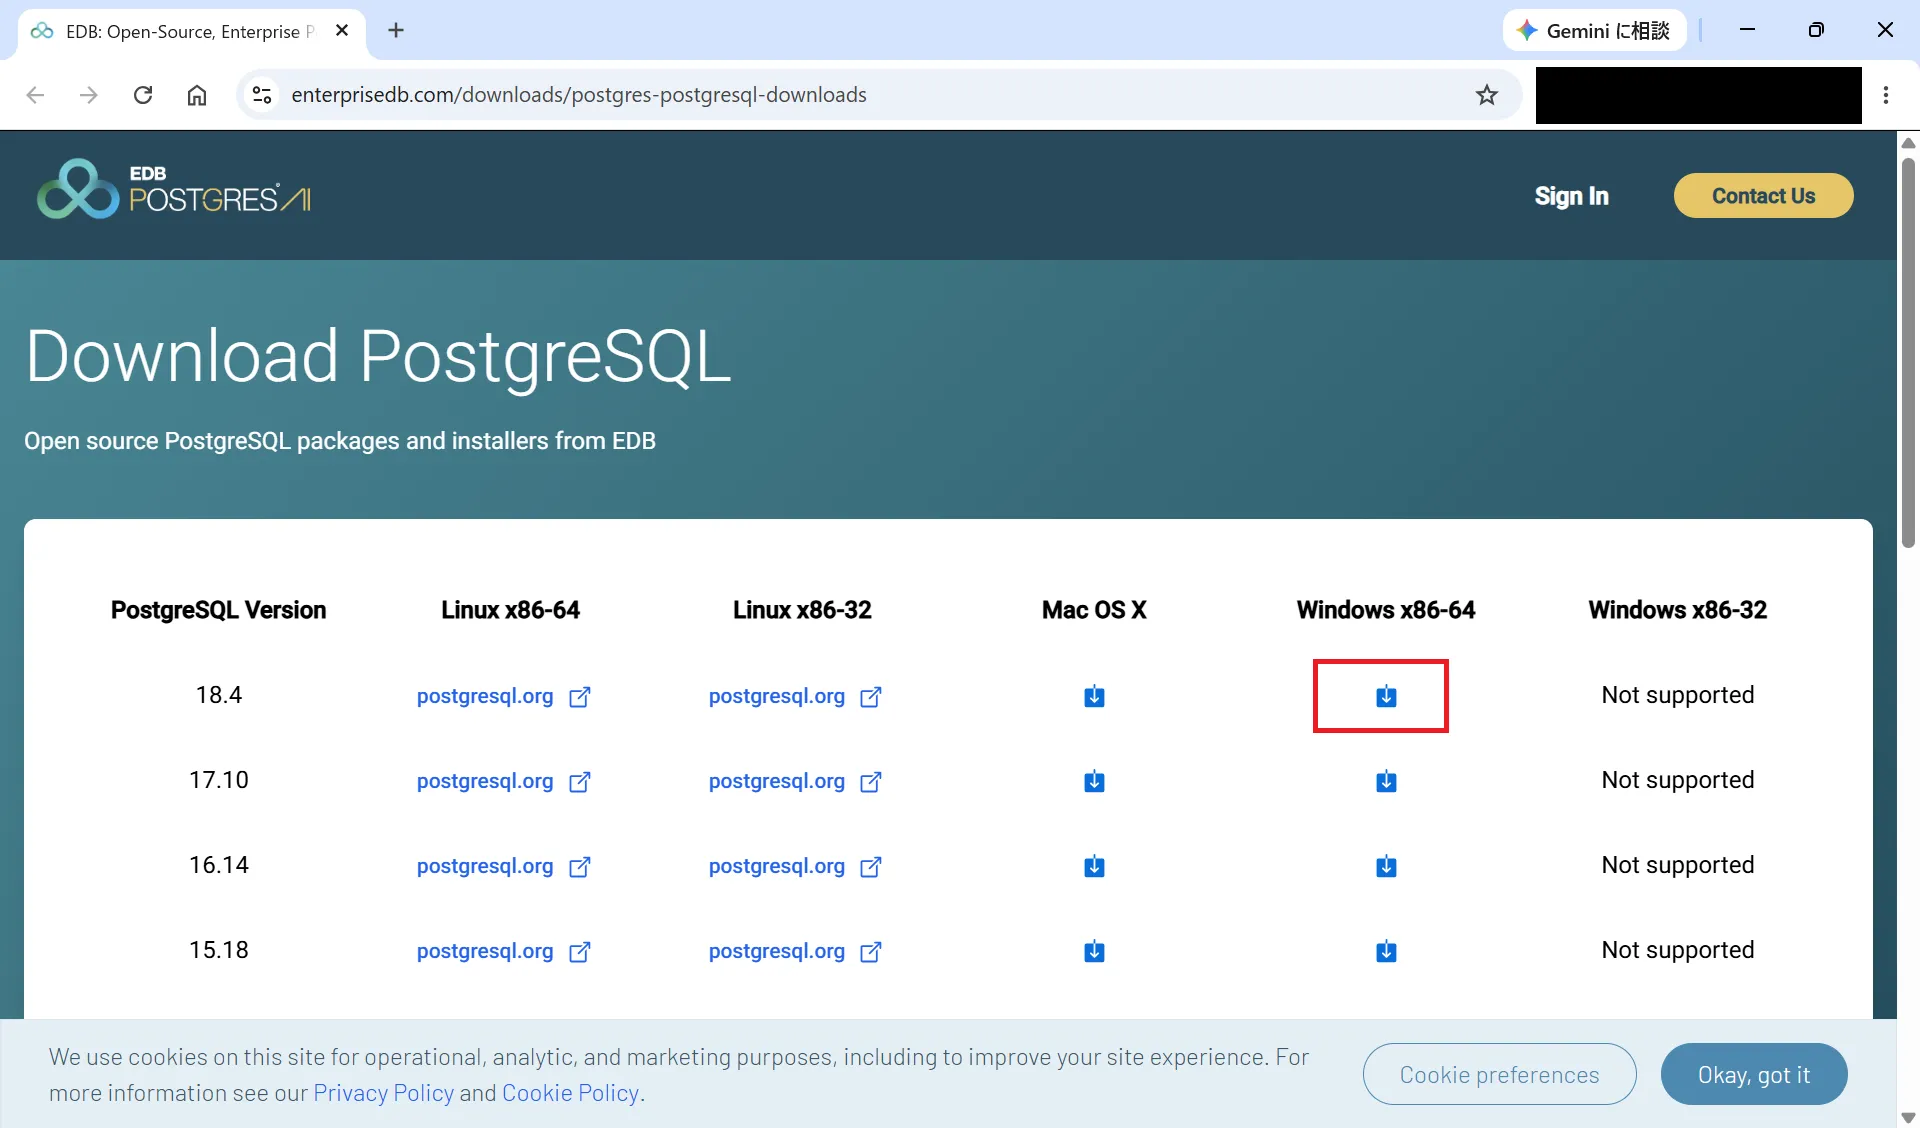Click the page scrollbar up arrow
The image size is (1920, 1128).
click(x=1908, y=143)
